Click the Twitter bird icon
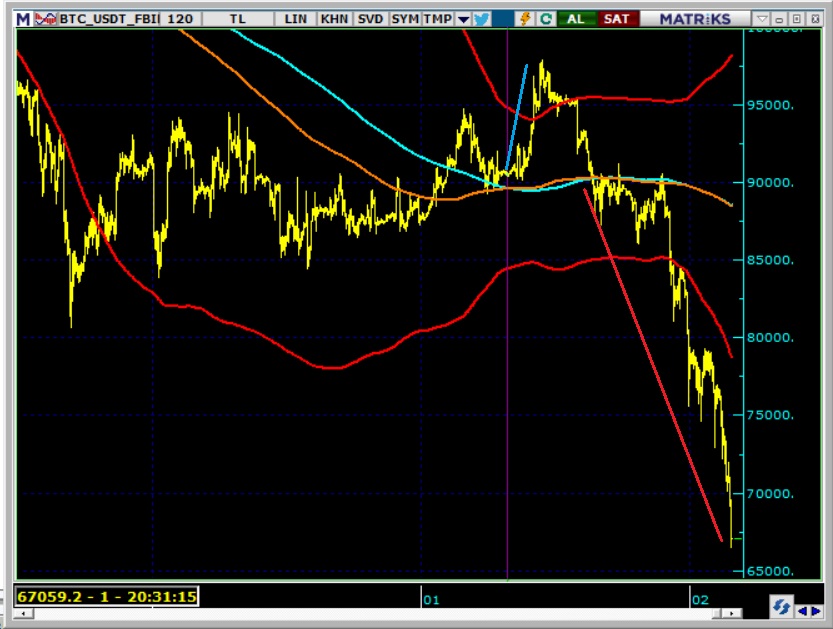 click(x=481, y=19)
